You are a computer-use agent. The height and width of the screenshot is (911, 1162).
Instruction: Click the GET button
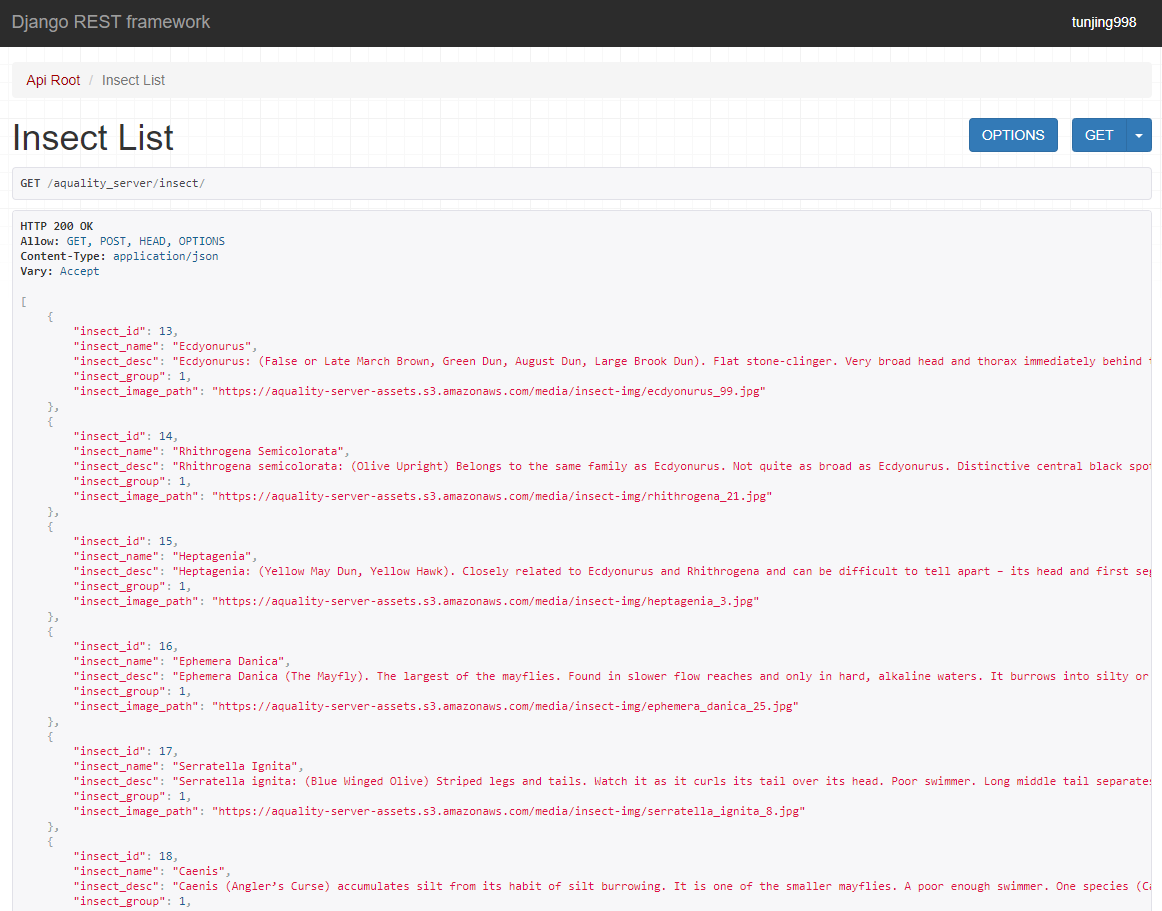pyautogui.click(x=1099, y=135)
